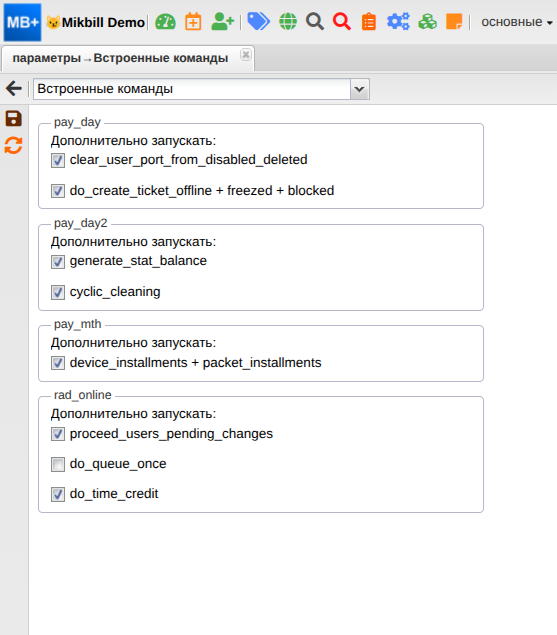Toggle cyclic_cleaning checkbox
557x635 pixels.
[x=58, y=292]
